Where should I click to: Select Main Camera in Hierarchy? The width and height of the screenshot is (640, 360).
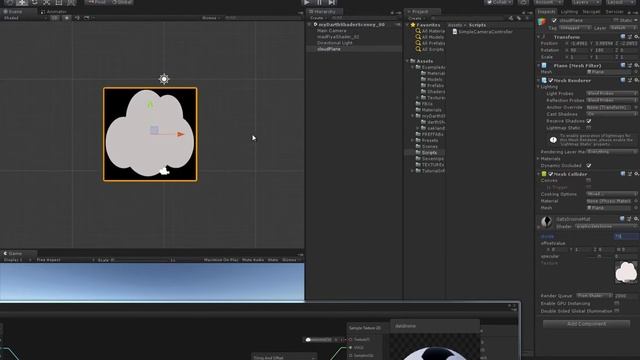(x=332, y=31)
